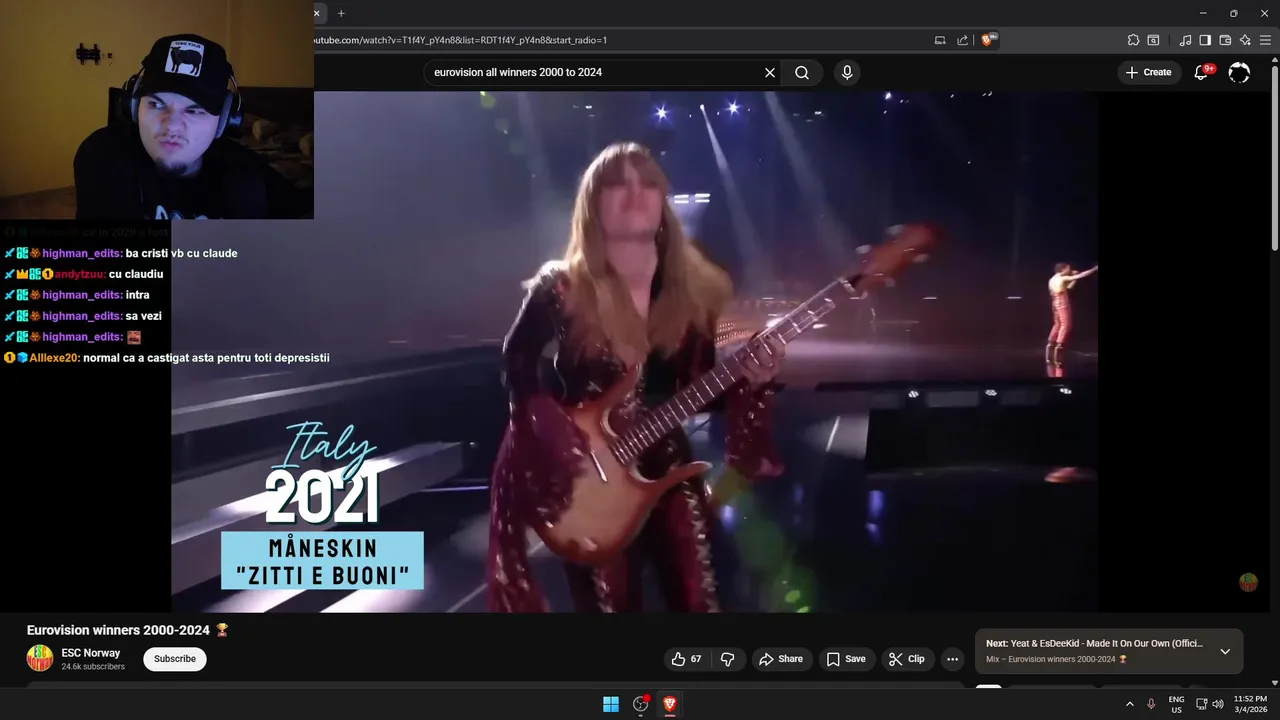Switch ENG US input language
The image size is (1280, 720).
[1177, 704]
